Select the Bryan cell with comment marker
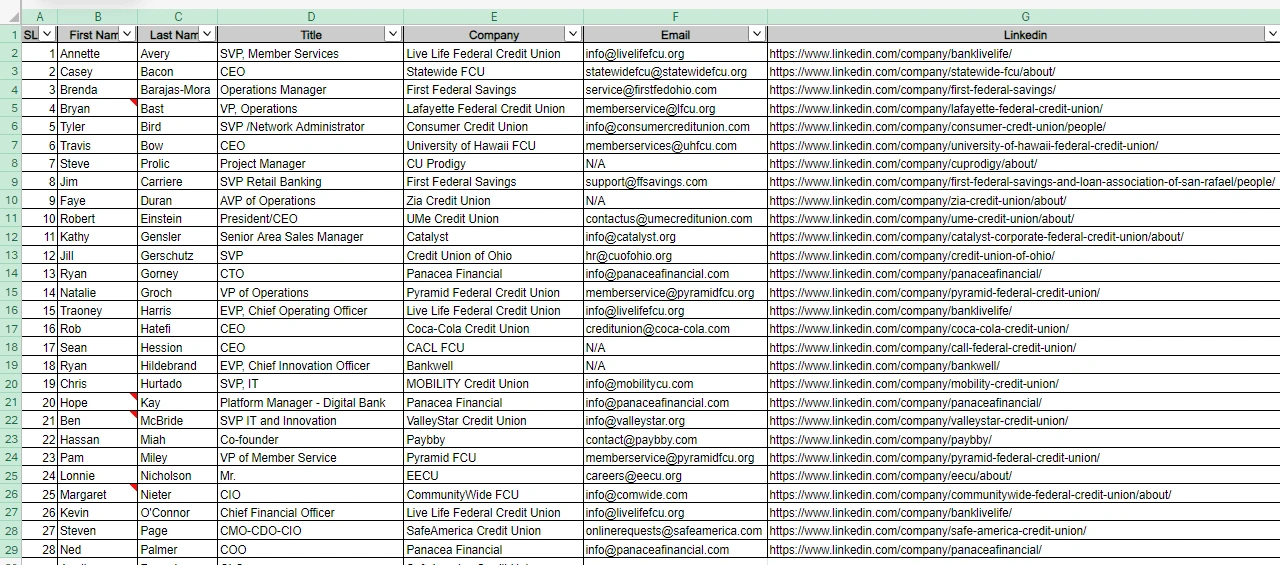1280x565 pixels. pos(97,108)
